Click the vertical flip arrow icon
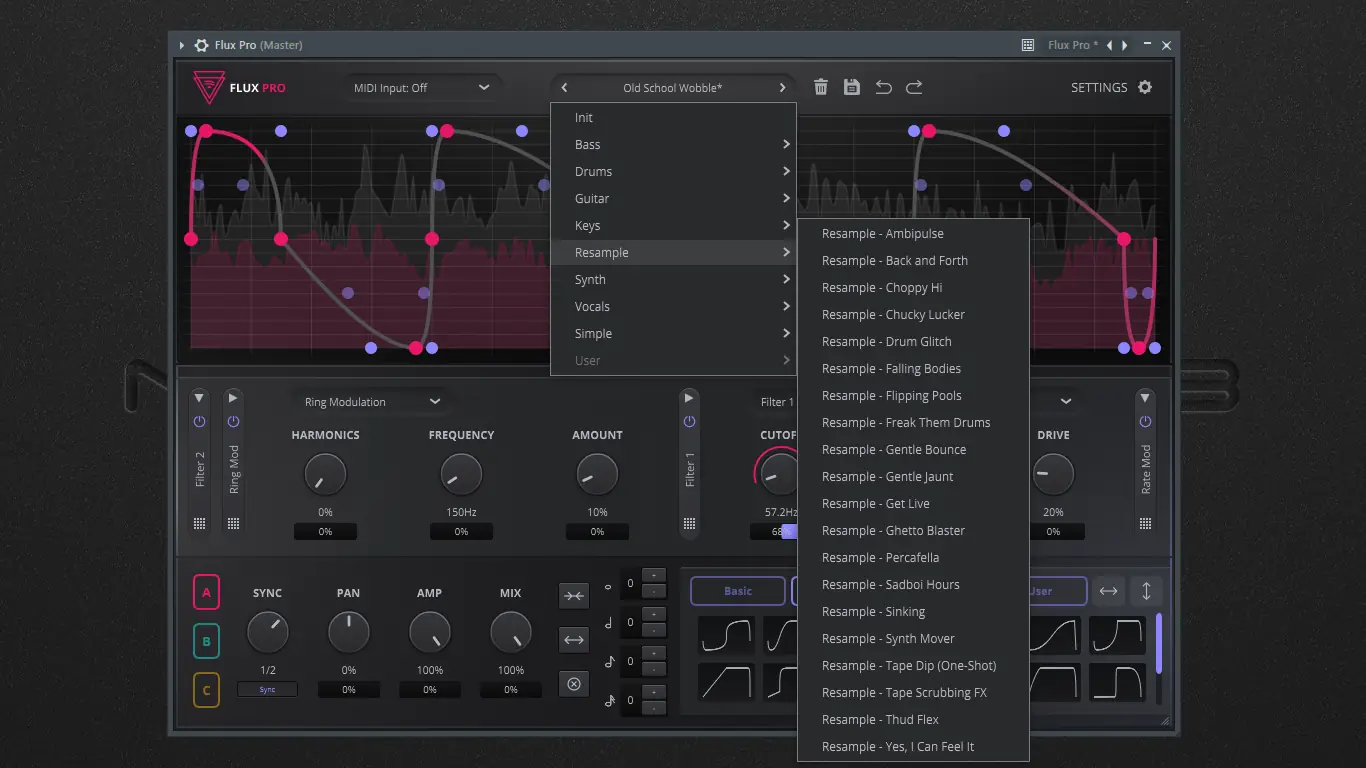 (1146, 591)
